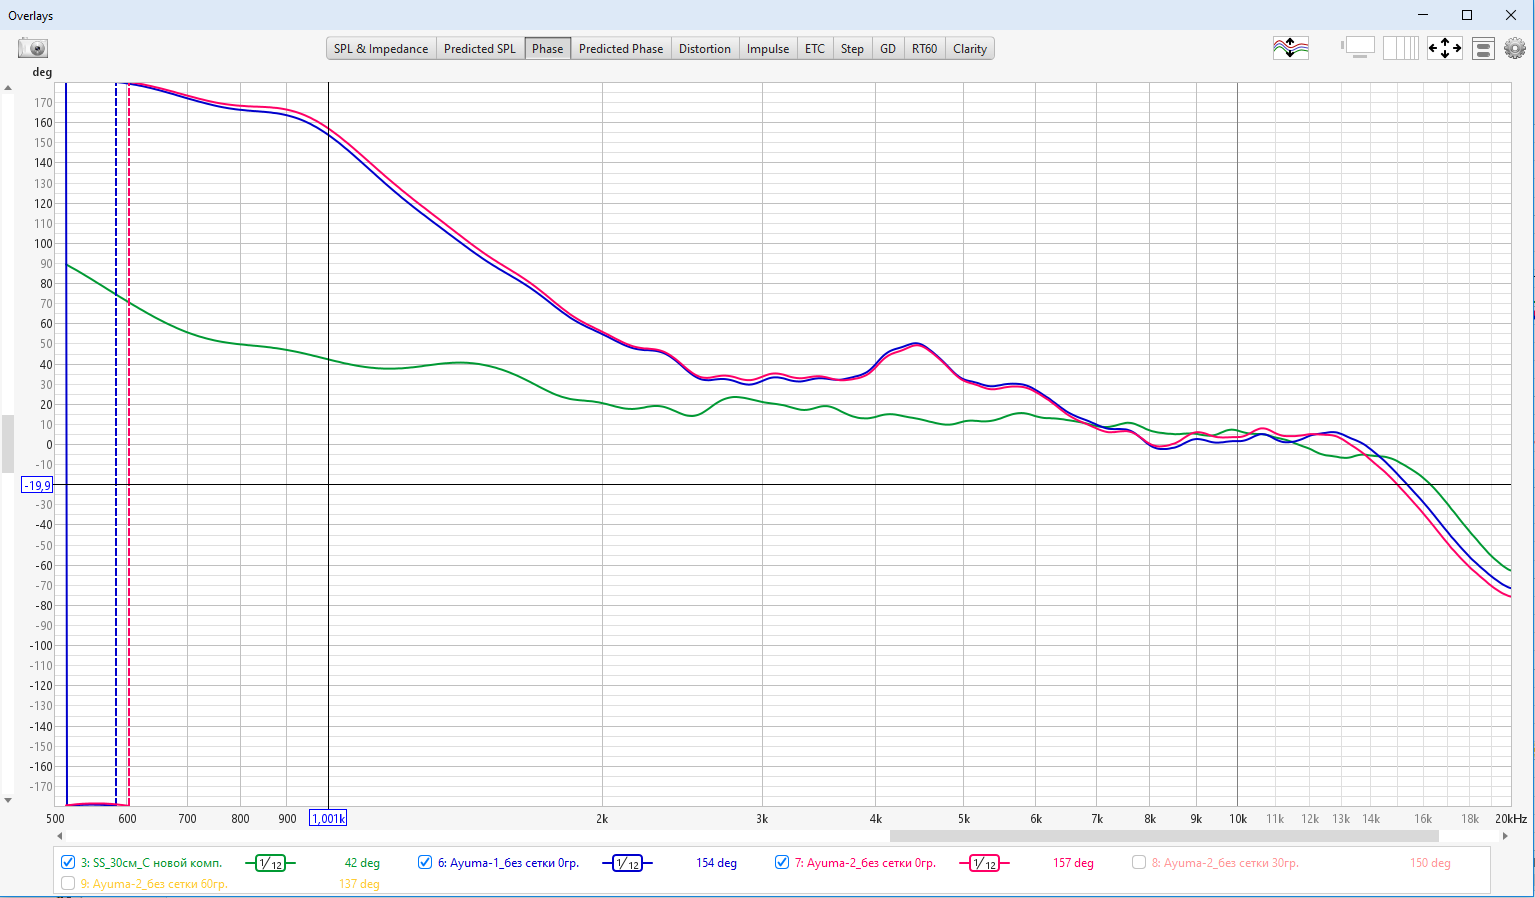Uncheck the SS_30см trace checkbox
The width and height of the screenshot is (1535, 898).
tap(68, 862)
